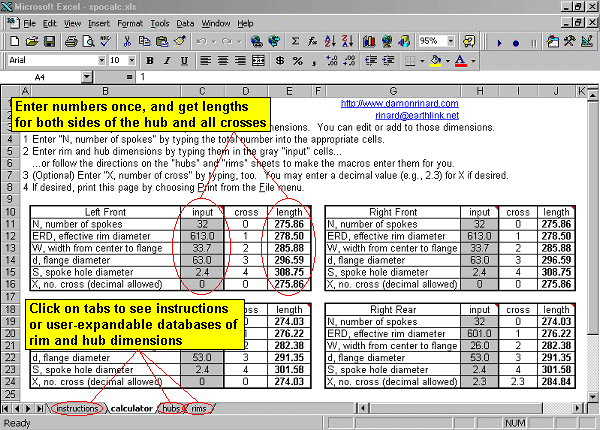Toggle Italic formatting
Image resolution: width=600 pixels, height=430 pixels.
(x=167, y=60)
